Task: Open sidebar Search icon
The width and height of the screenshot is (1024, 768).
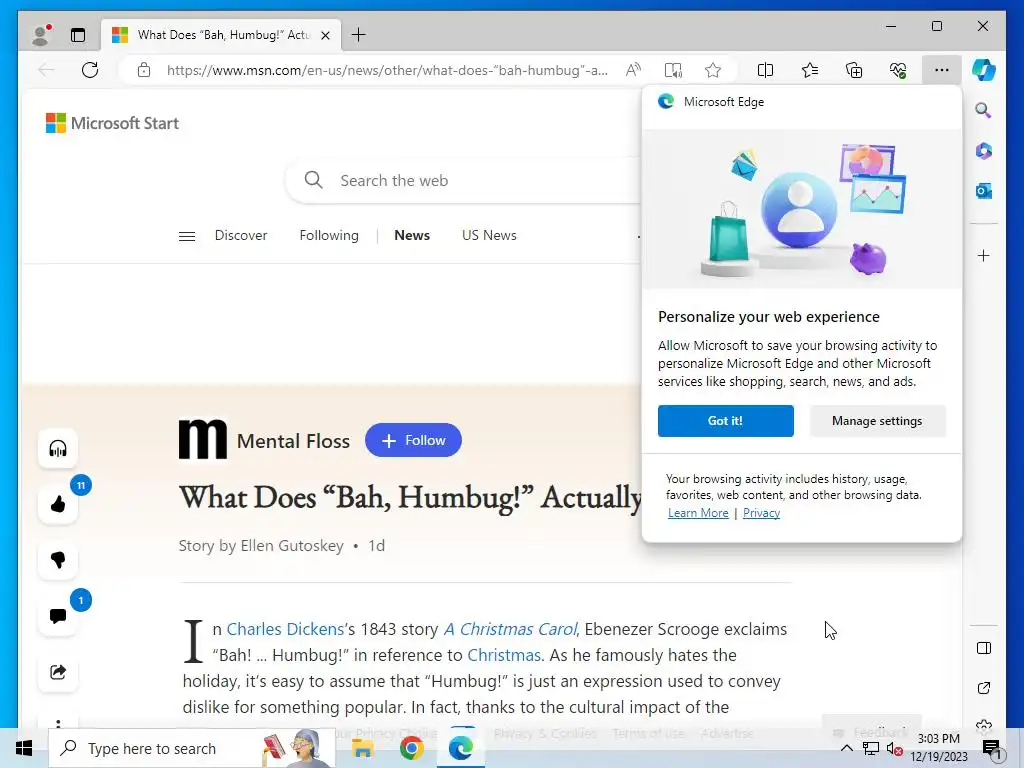Action: (x=984, y=110)
